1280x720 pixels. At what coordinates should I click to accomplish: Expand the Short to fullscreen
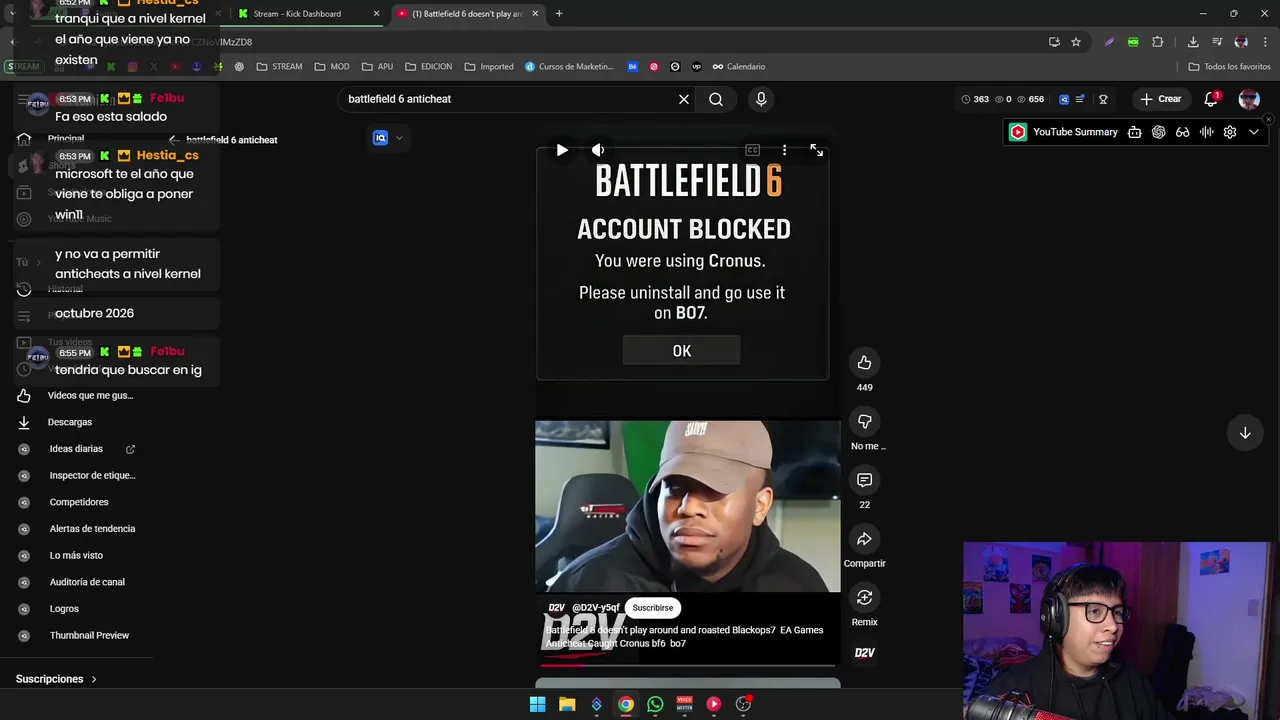[x=817, y=150]
